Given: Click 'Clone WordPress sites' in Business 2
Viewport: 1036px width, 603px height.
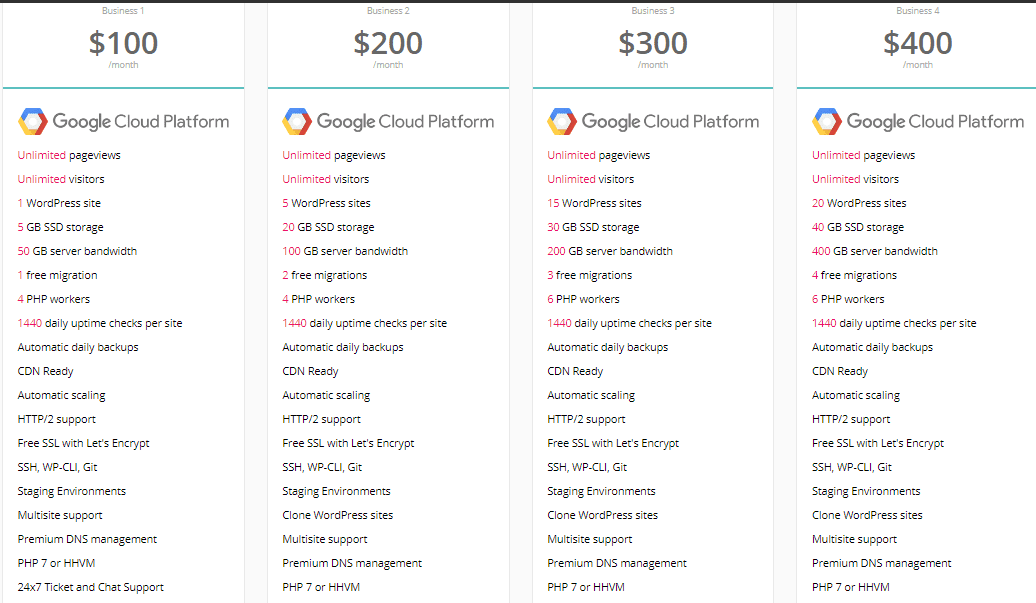Looking at the screenshot, I should coord(338,515).
